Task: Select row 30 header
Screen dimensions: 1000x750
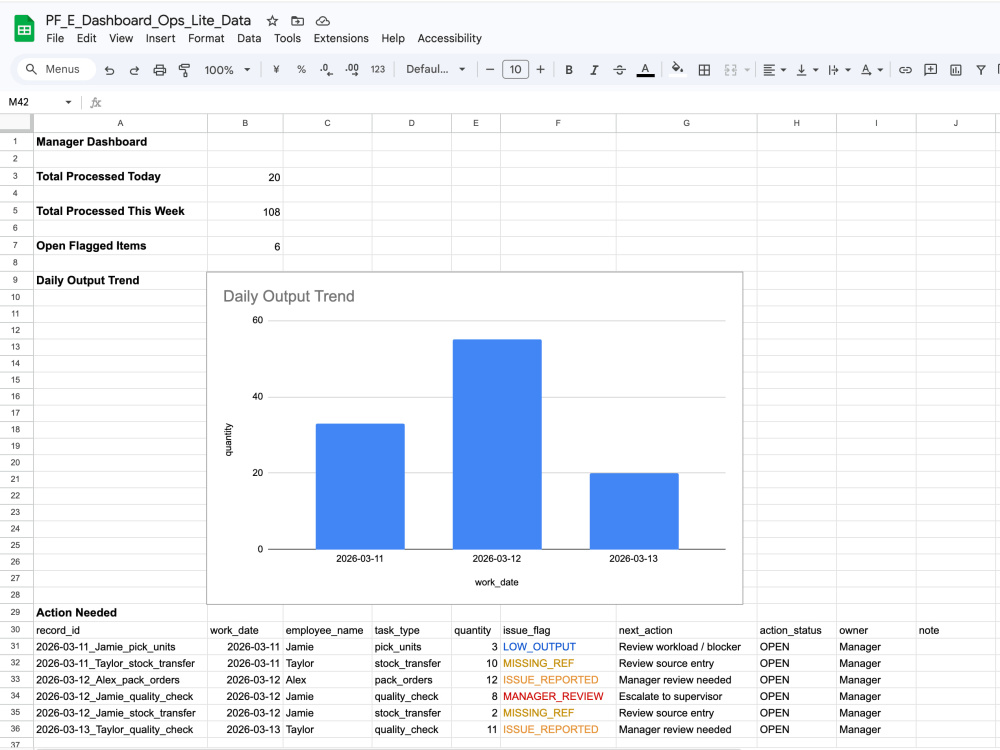Action: coord(16,630)
